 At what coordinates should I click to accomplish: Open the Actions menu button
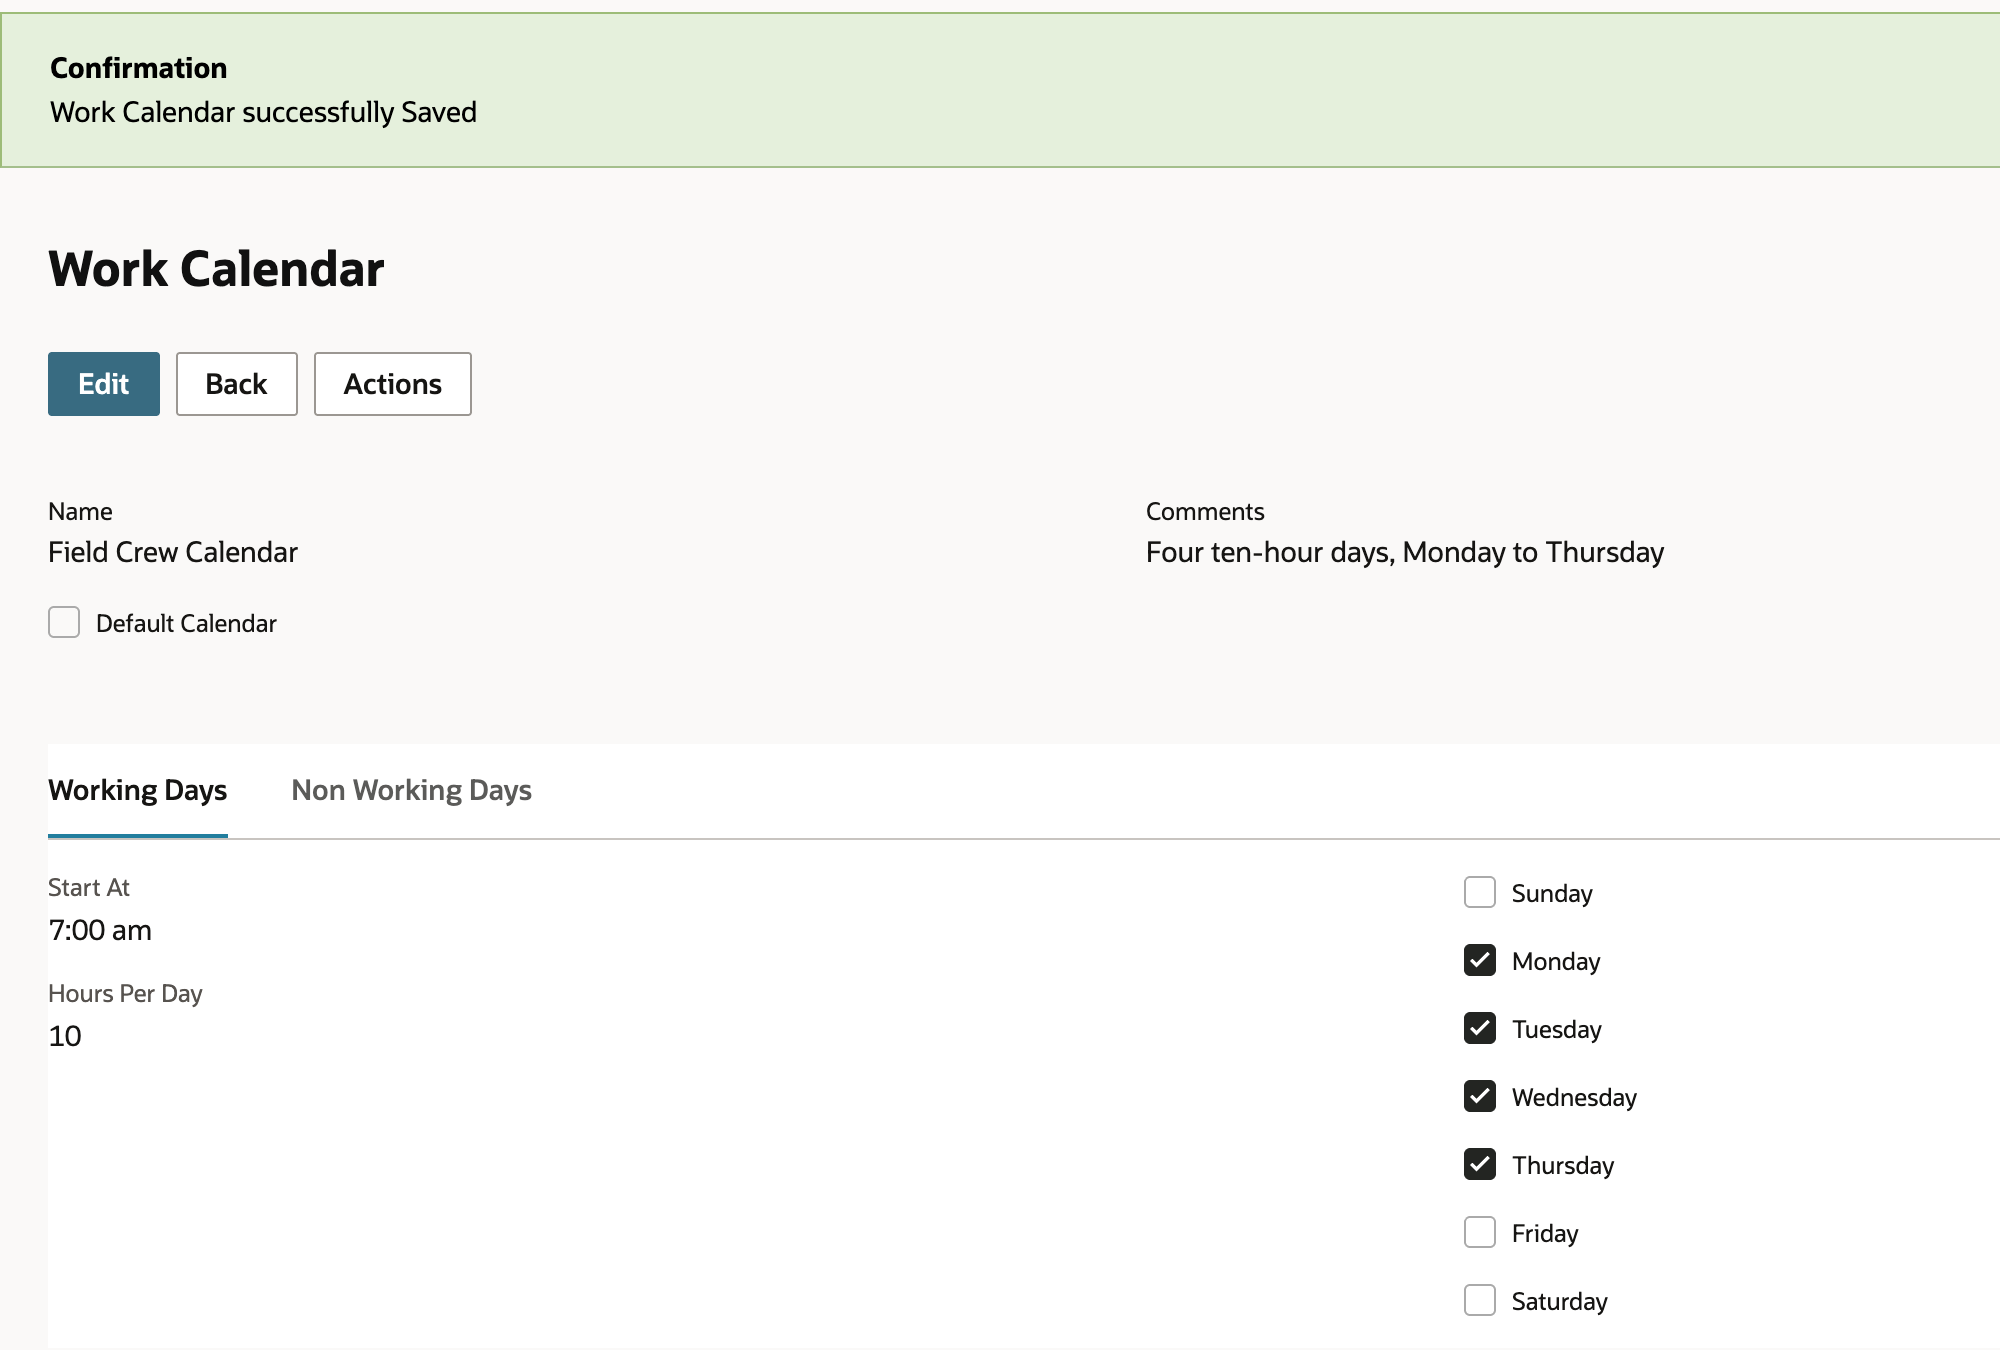pyautogui.click(x=393, y=384)
